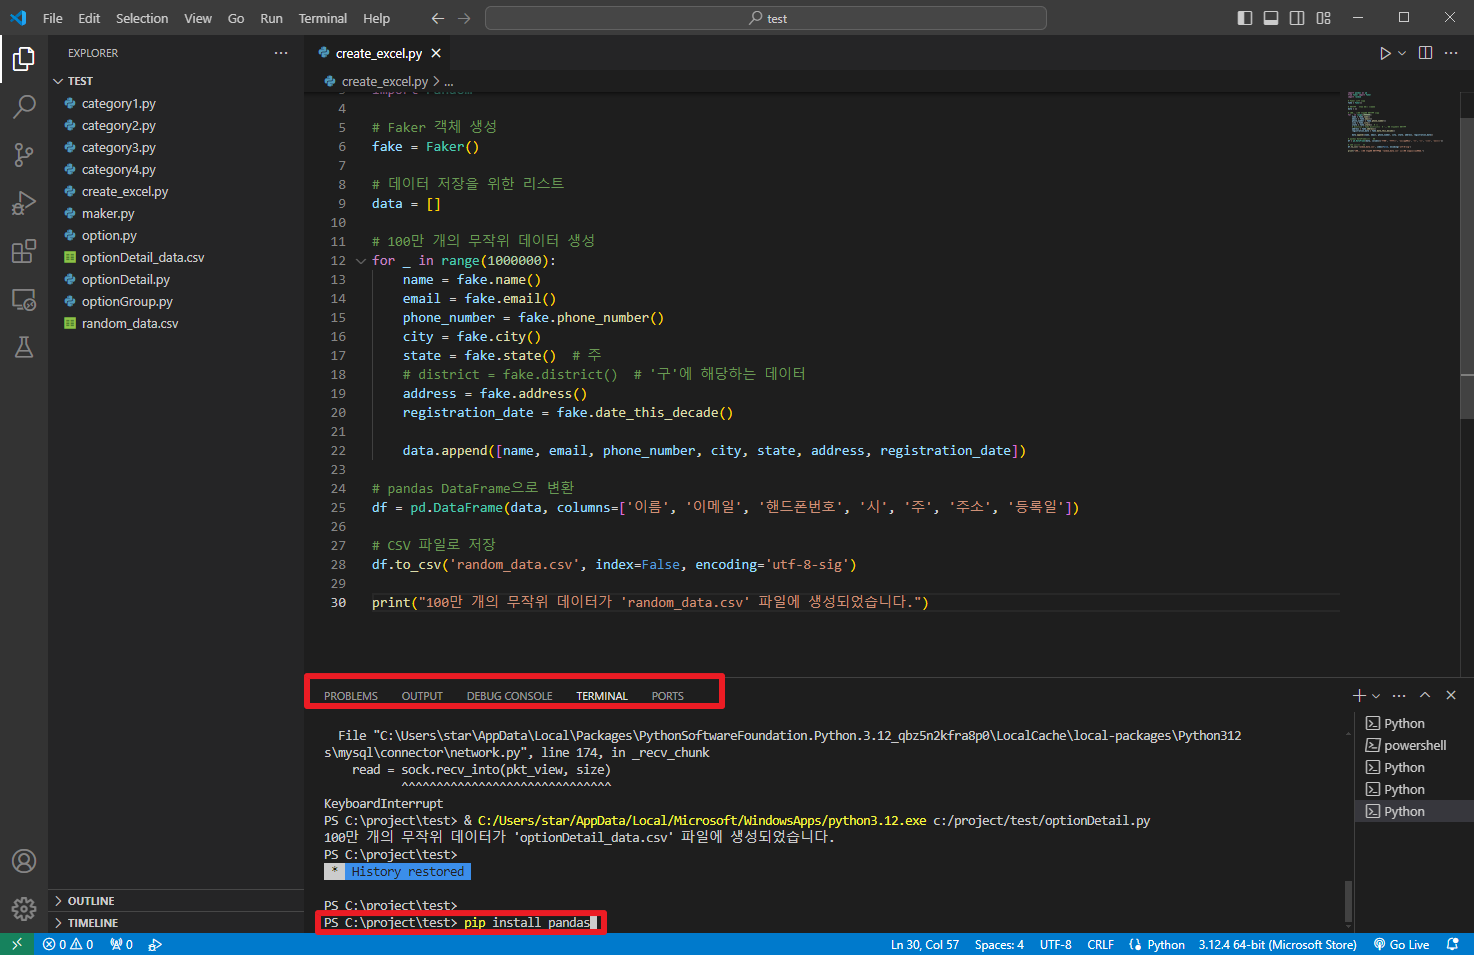Switch to the DEBUG CONSOLE tab
Image resolution: width=1474 pixels, height=955 pixels.
click(x=509, y=696)
